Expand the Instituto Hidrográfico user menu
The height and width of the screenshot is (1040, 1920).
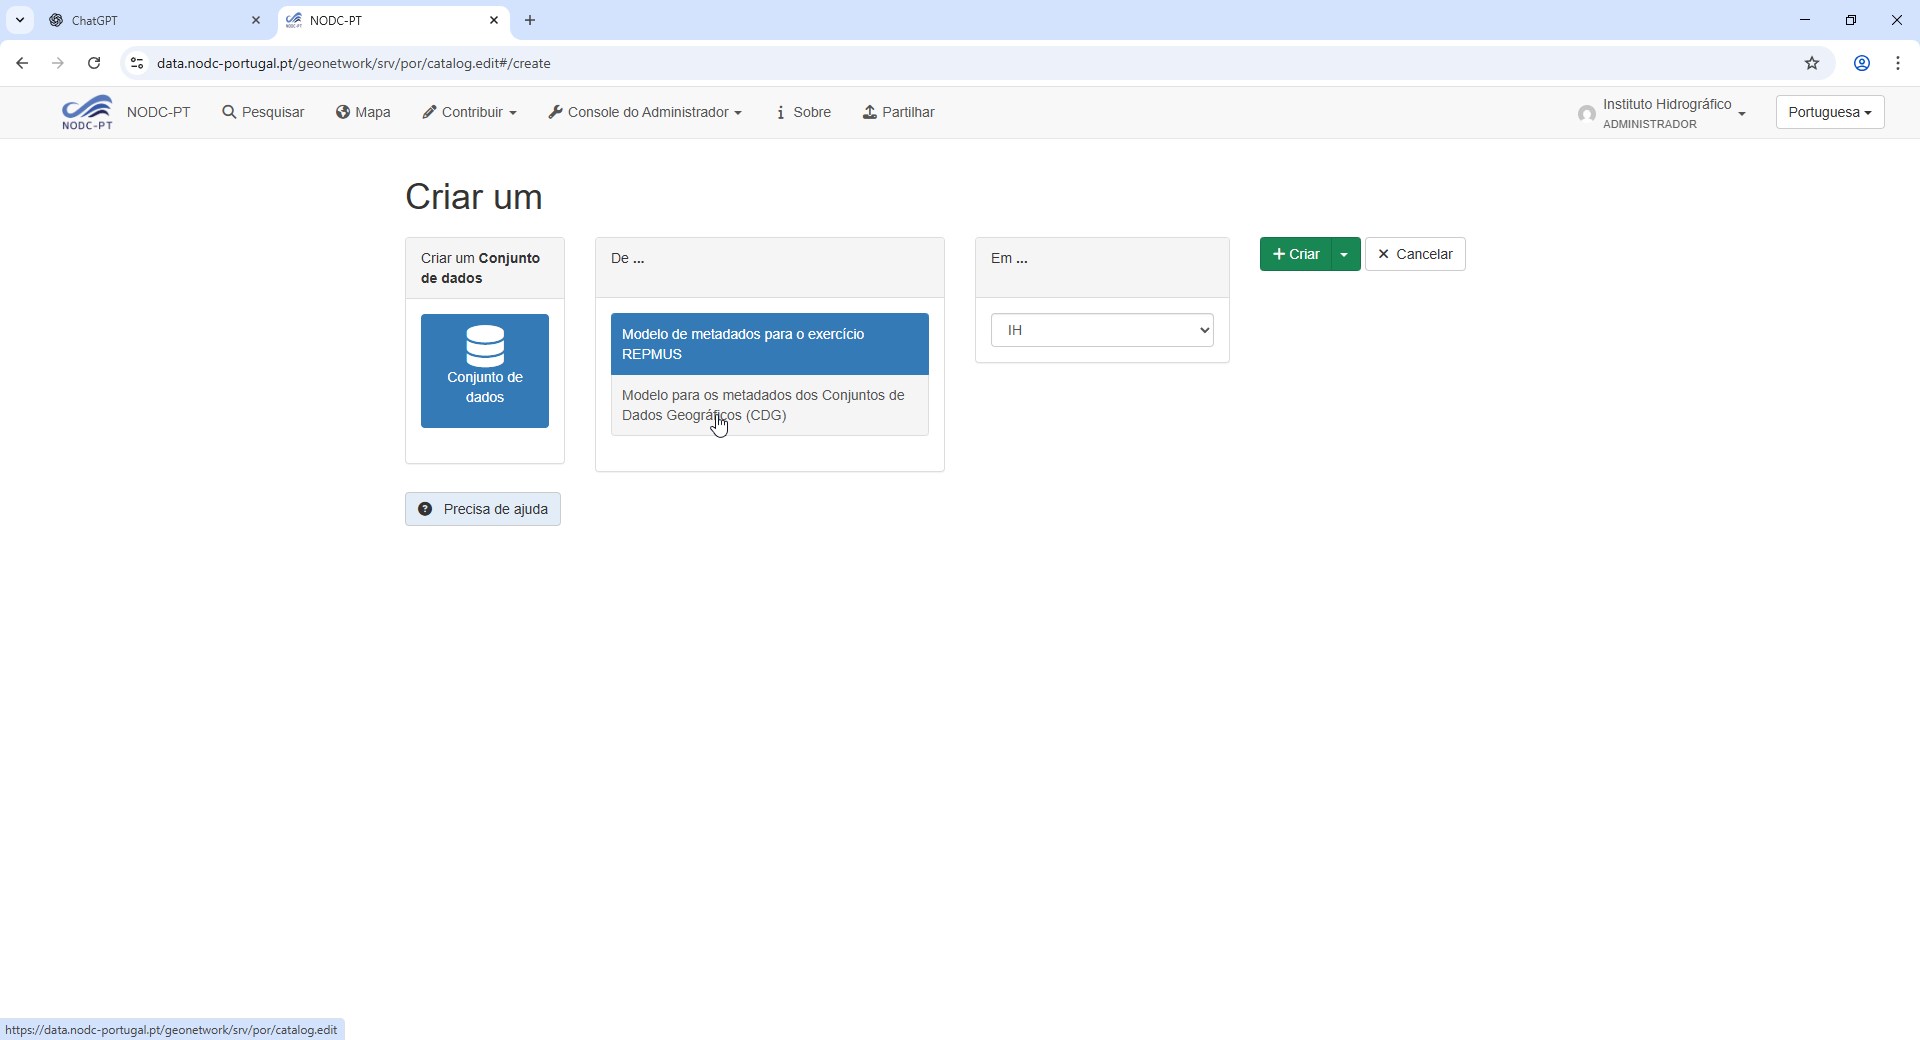(1665, 113)
